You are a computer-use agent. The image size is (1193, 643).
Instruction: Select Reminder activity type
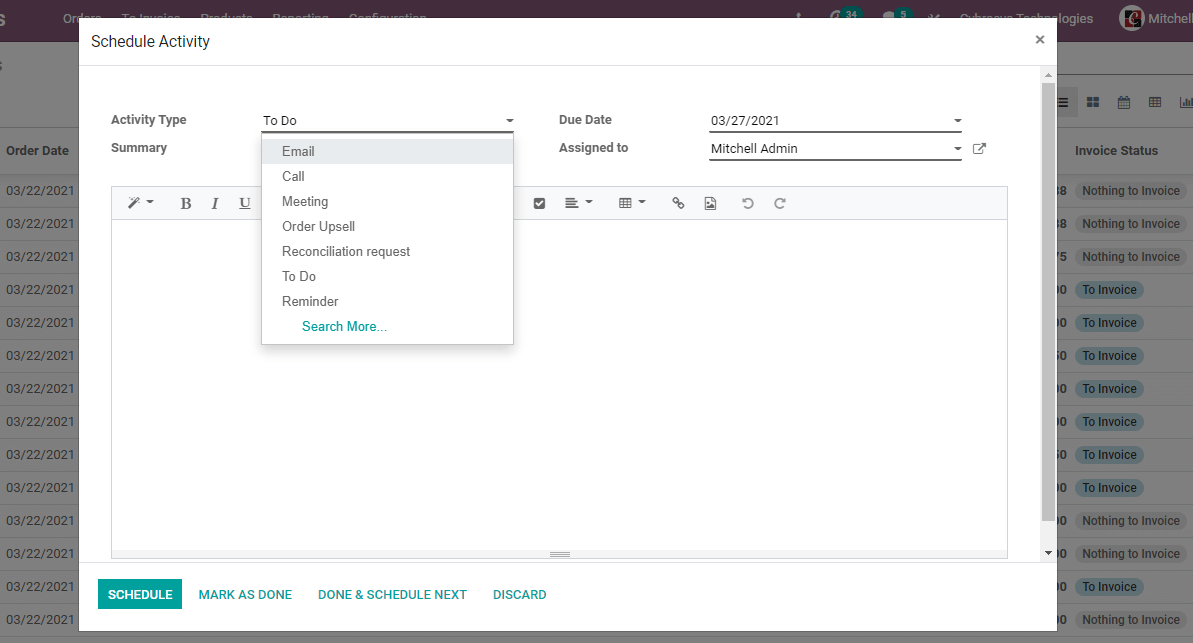pos(387,301)
